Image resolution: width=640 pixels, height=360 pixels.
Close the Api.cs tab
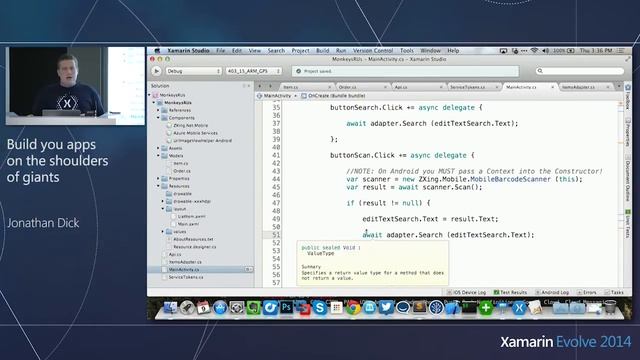(x=441, y=87)
